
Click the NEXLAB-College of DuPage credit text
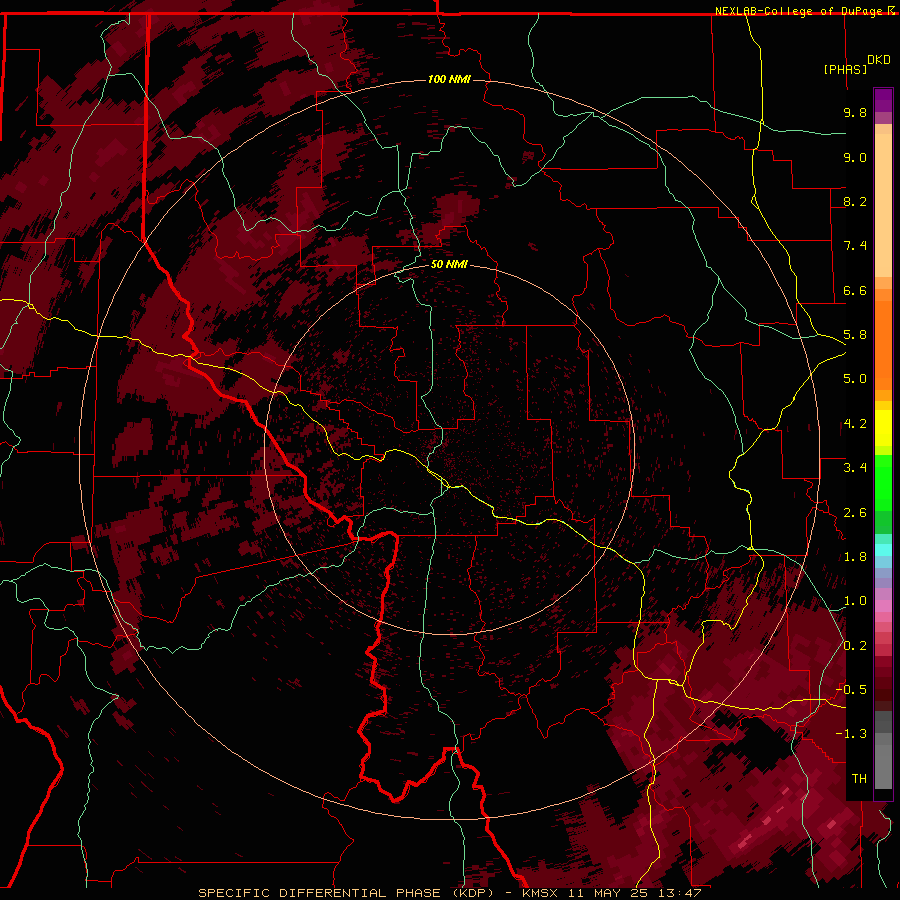pyautogui.click(x=804, y=11)
